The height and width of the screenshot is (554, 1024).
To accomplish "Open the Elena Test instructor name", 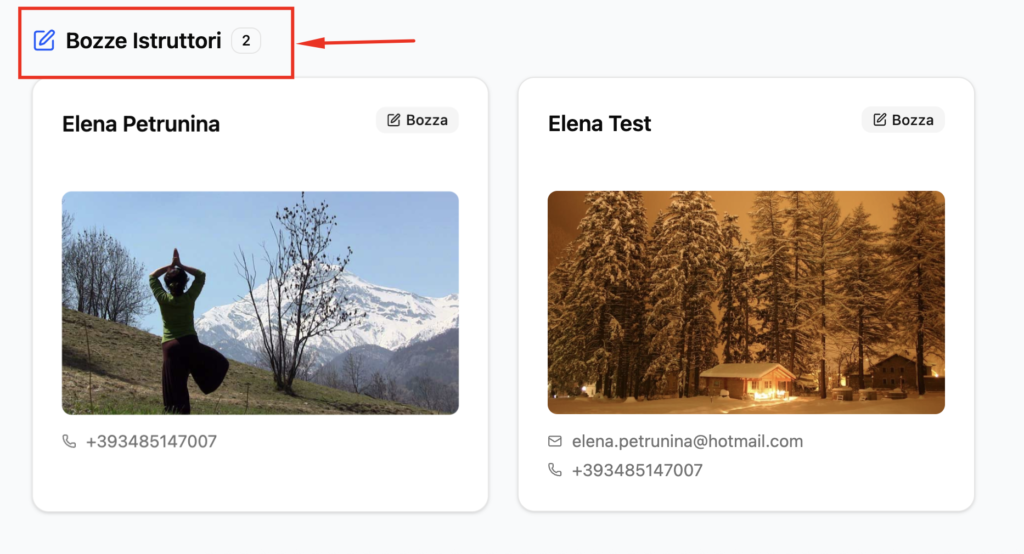I will coord(599,124).
